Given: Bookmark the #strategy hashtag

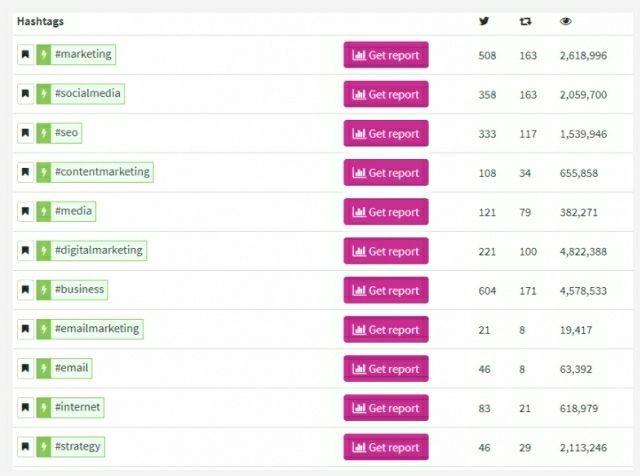Looking at the screenshot, I should tap(25, 446).
